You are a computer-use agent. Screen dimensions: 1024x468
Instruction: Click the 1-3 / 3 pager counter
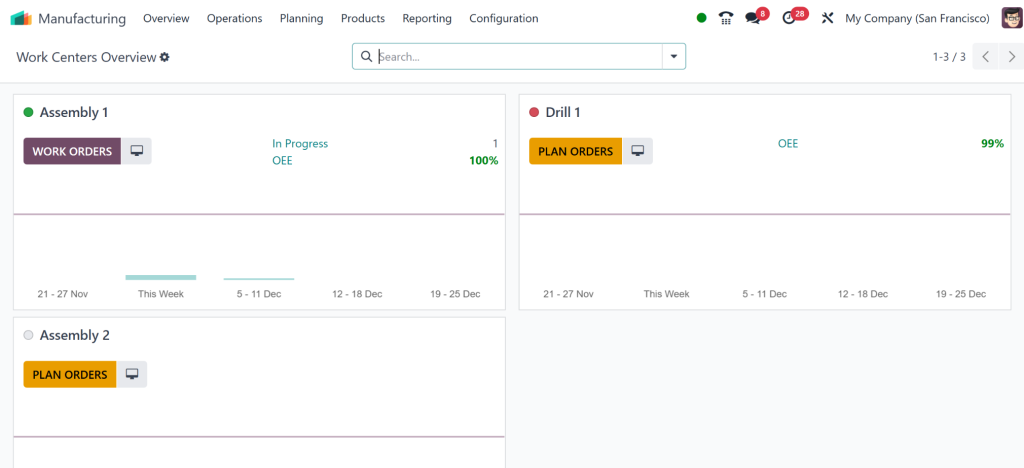[949, 57]
